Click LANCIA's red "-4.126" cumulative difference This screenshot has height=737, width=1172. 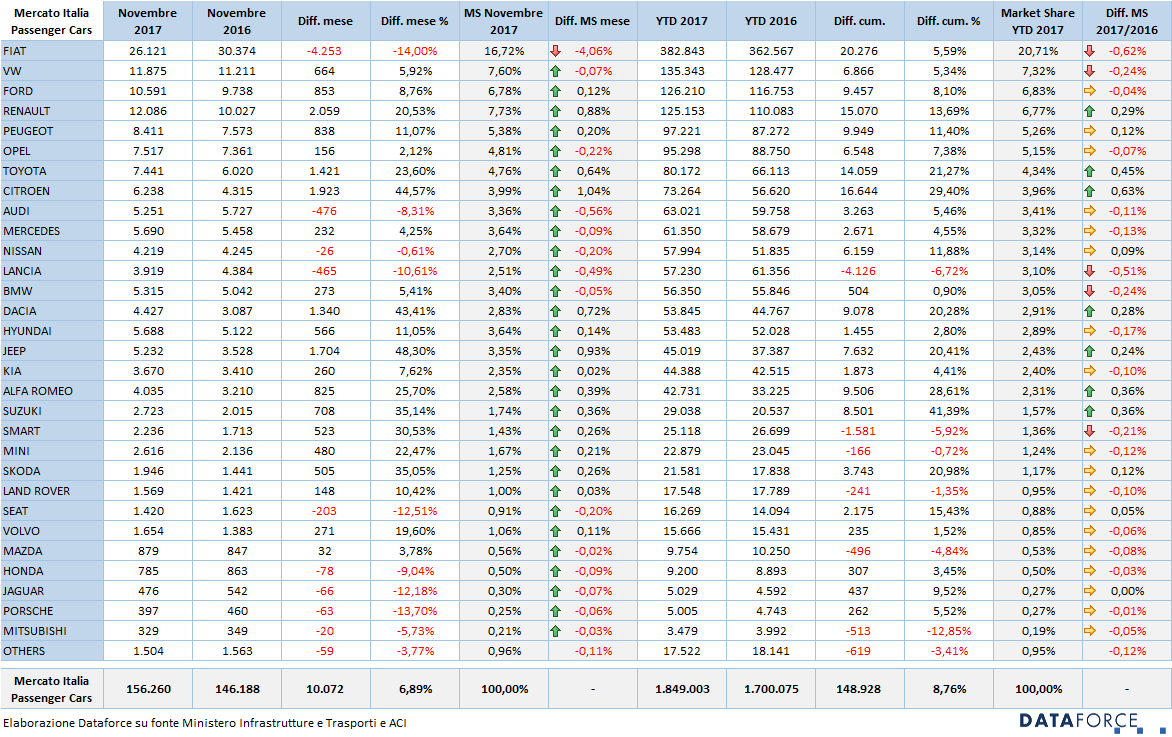[x=858, y=271]
